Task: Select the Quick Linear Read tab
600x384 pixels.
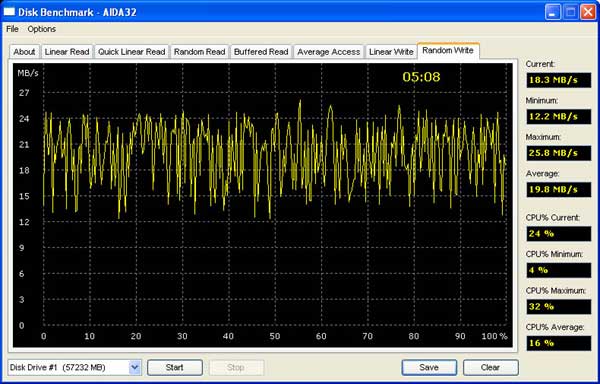Action: point(131,52)
